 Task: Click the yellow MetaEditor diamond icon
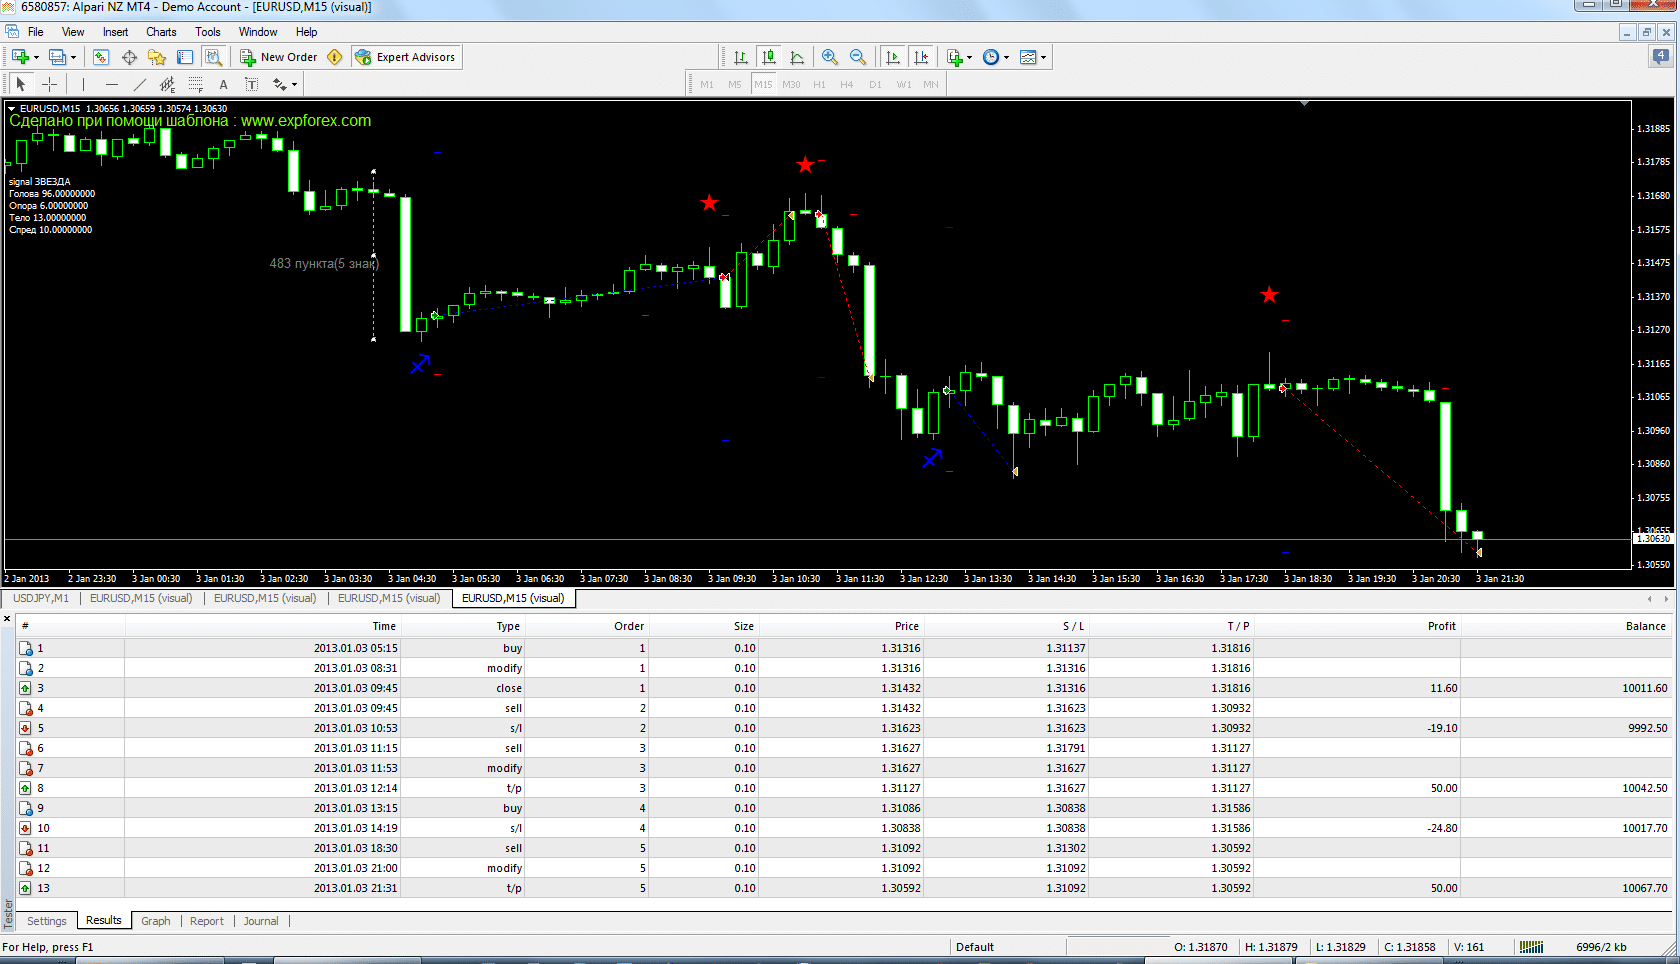pos(335,57)
